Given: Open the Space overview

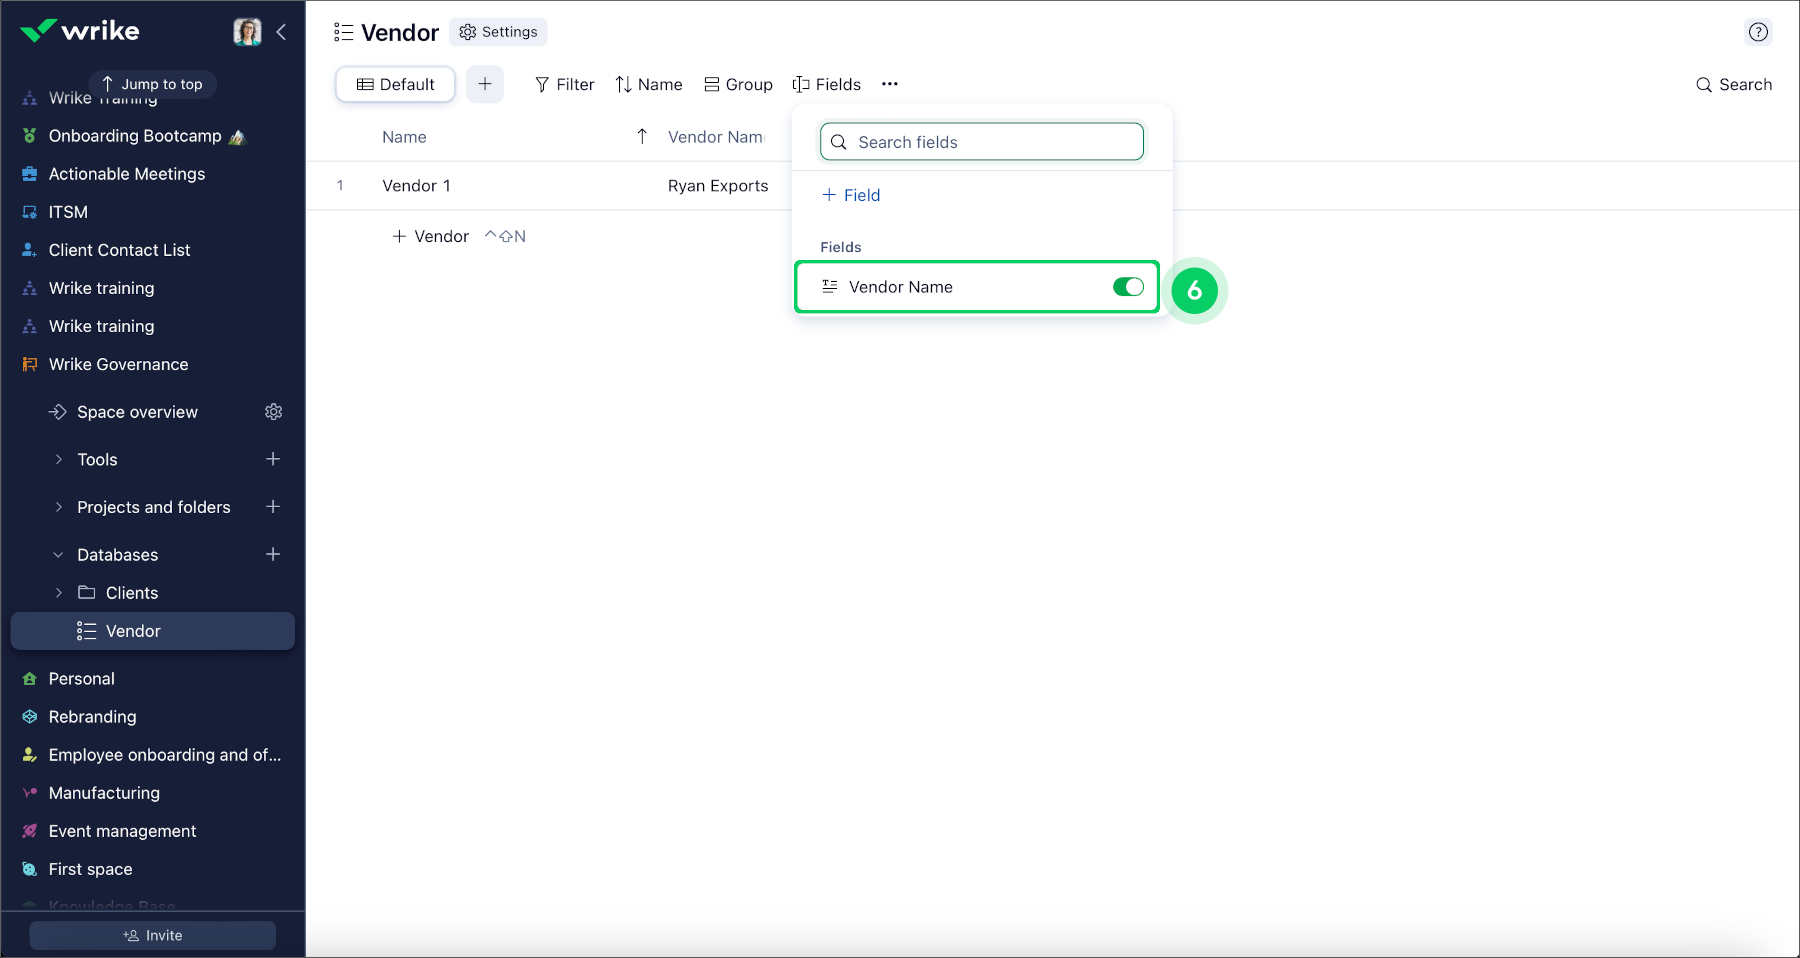Looking at the screenshot, I should click(x=136, y=411).
